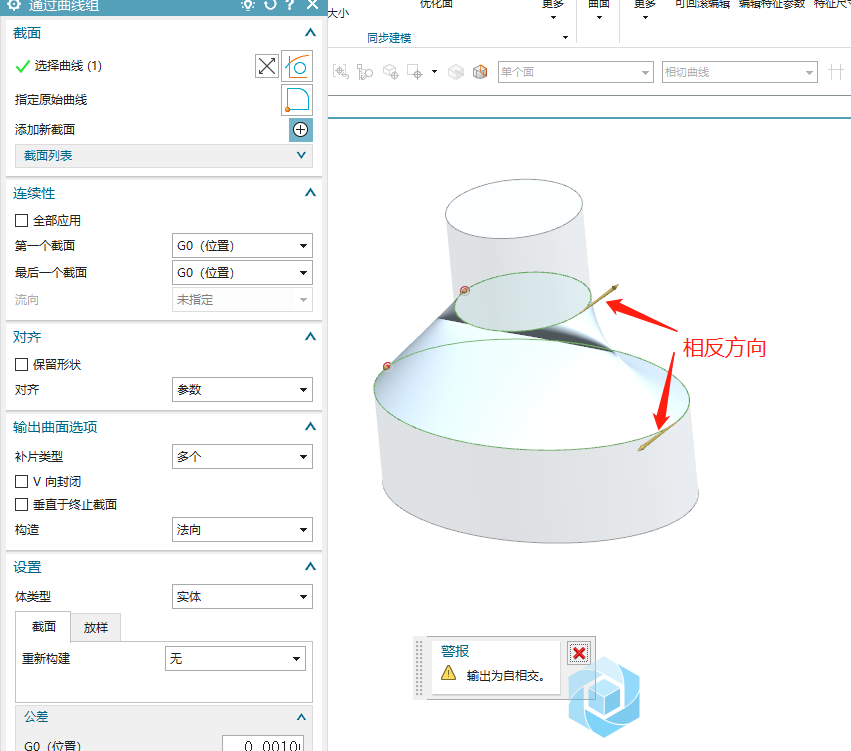Reset the dialog with the circular arrow icon
The height and width of the screenshot is (751, 851).
pos(270,5)
